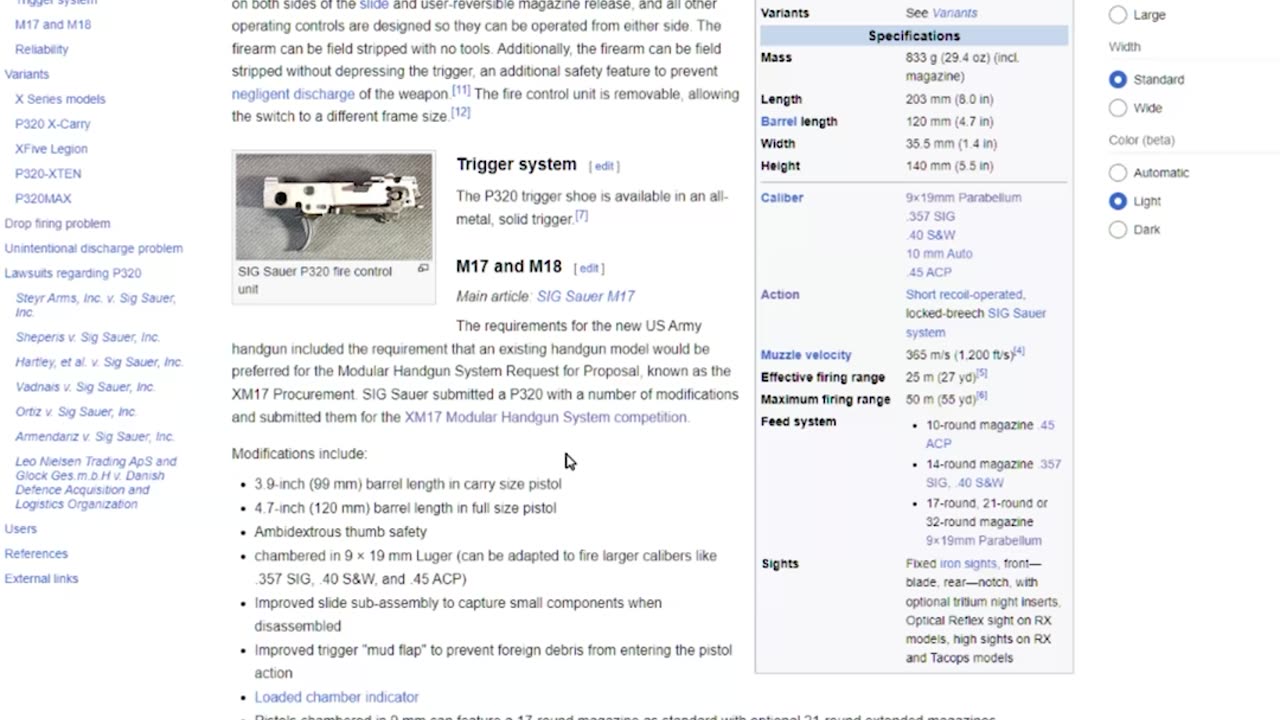1280x720 pixels.
Task: Go to Hartley, et al. v. Sig Sauer entry
Action: [99, 362]
